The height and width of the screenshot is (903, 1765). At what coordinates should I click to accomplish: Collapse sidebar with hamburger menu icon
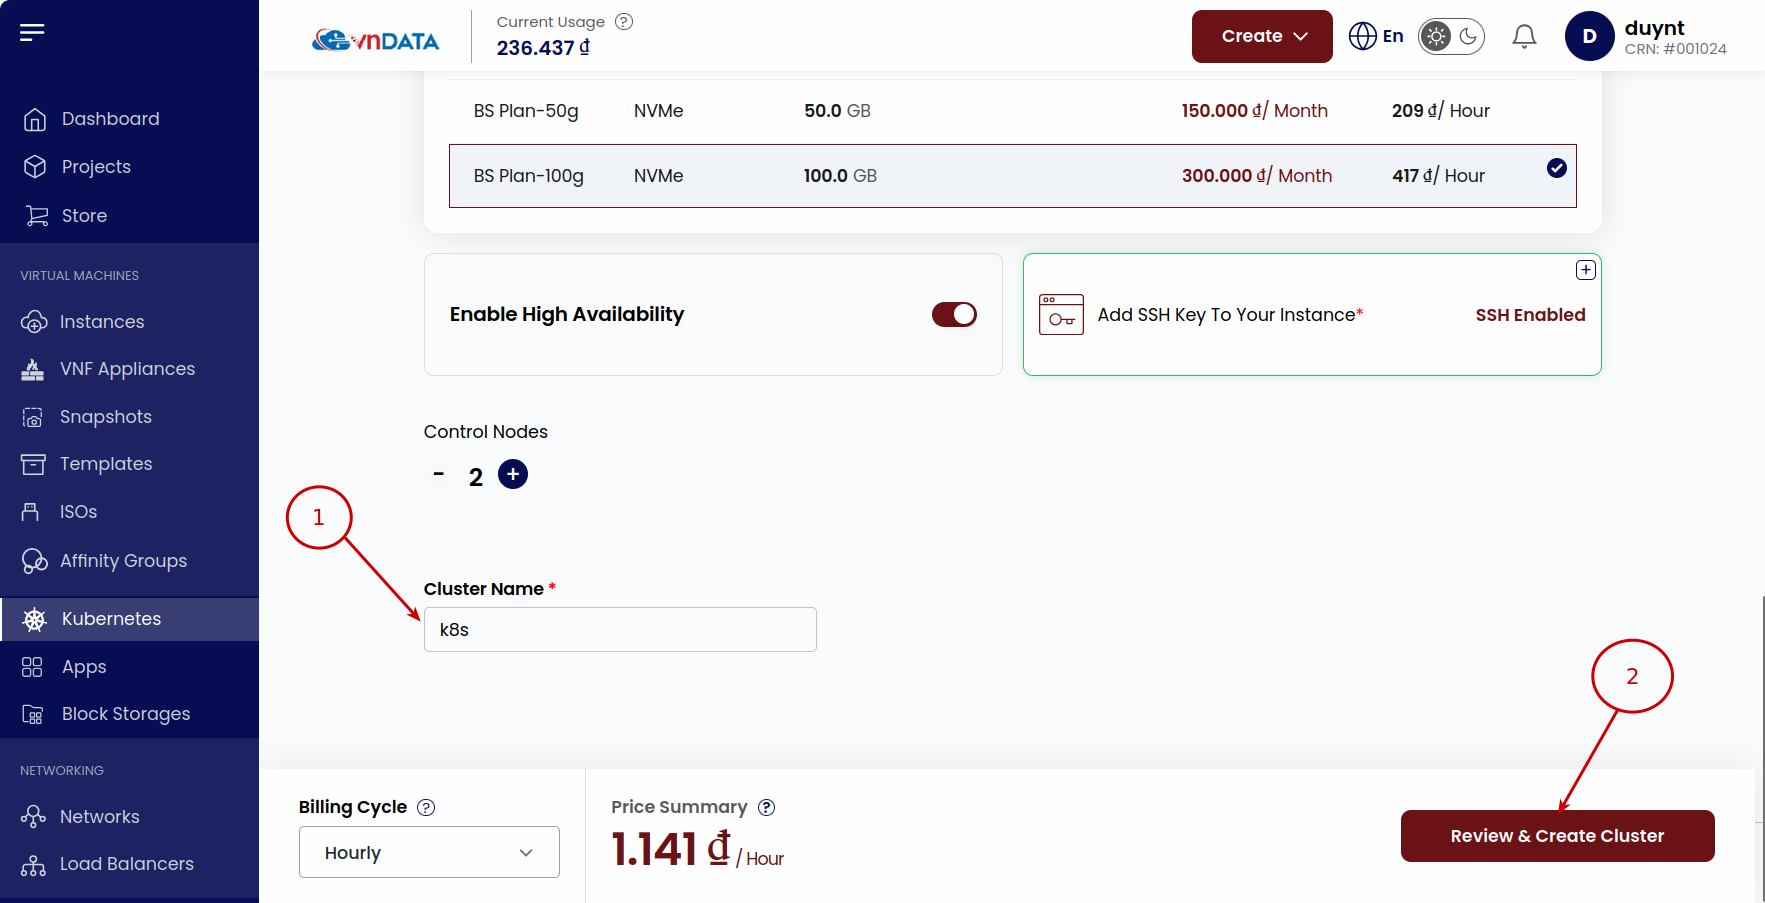(32, 32)
